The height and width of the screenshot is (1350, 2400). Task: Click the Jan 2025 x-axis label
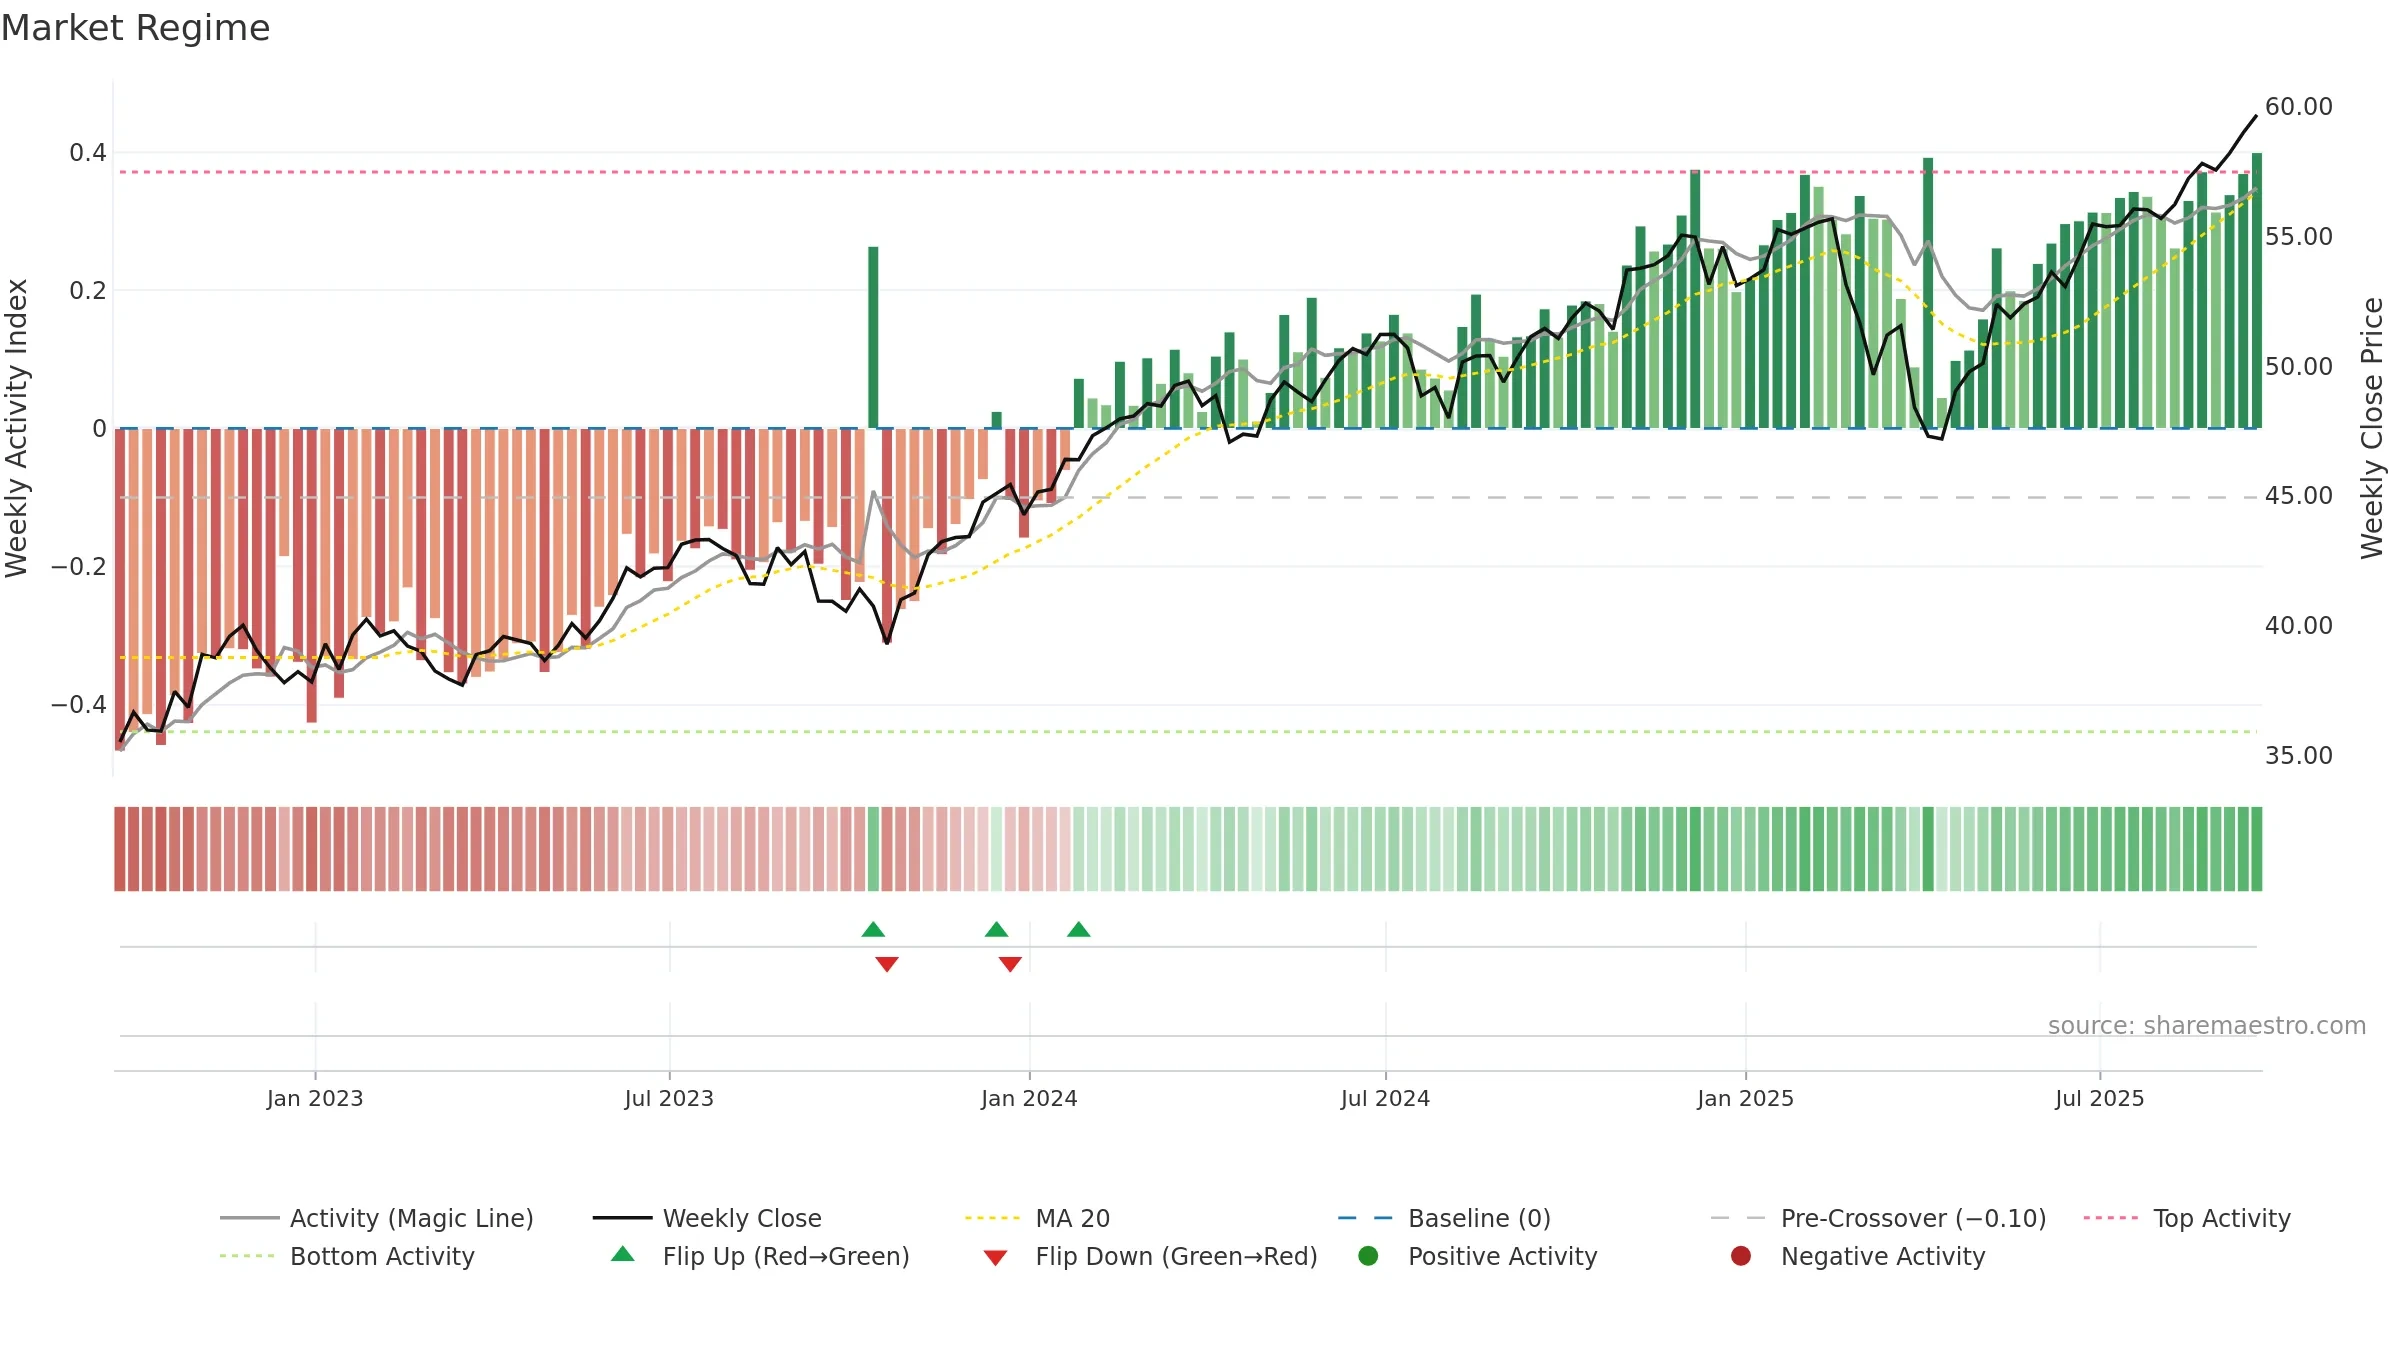click(1745, 1099)
